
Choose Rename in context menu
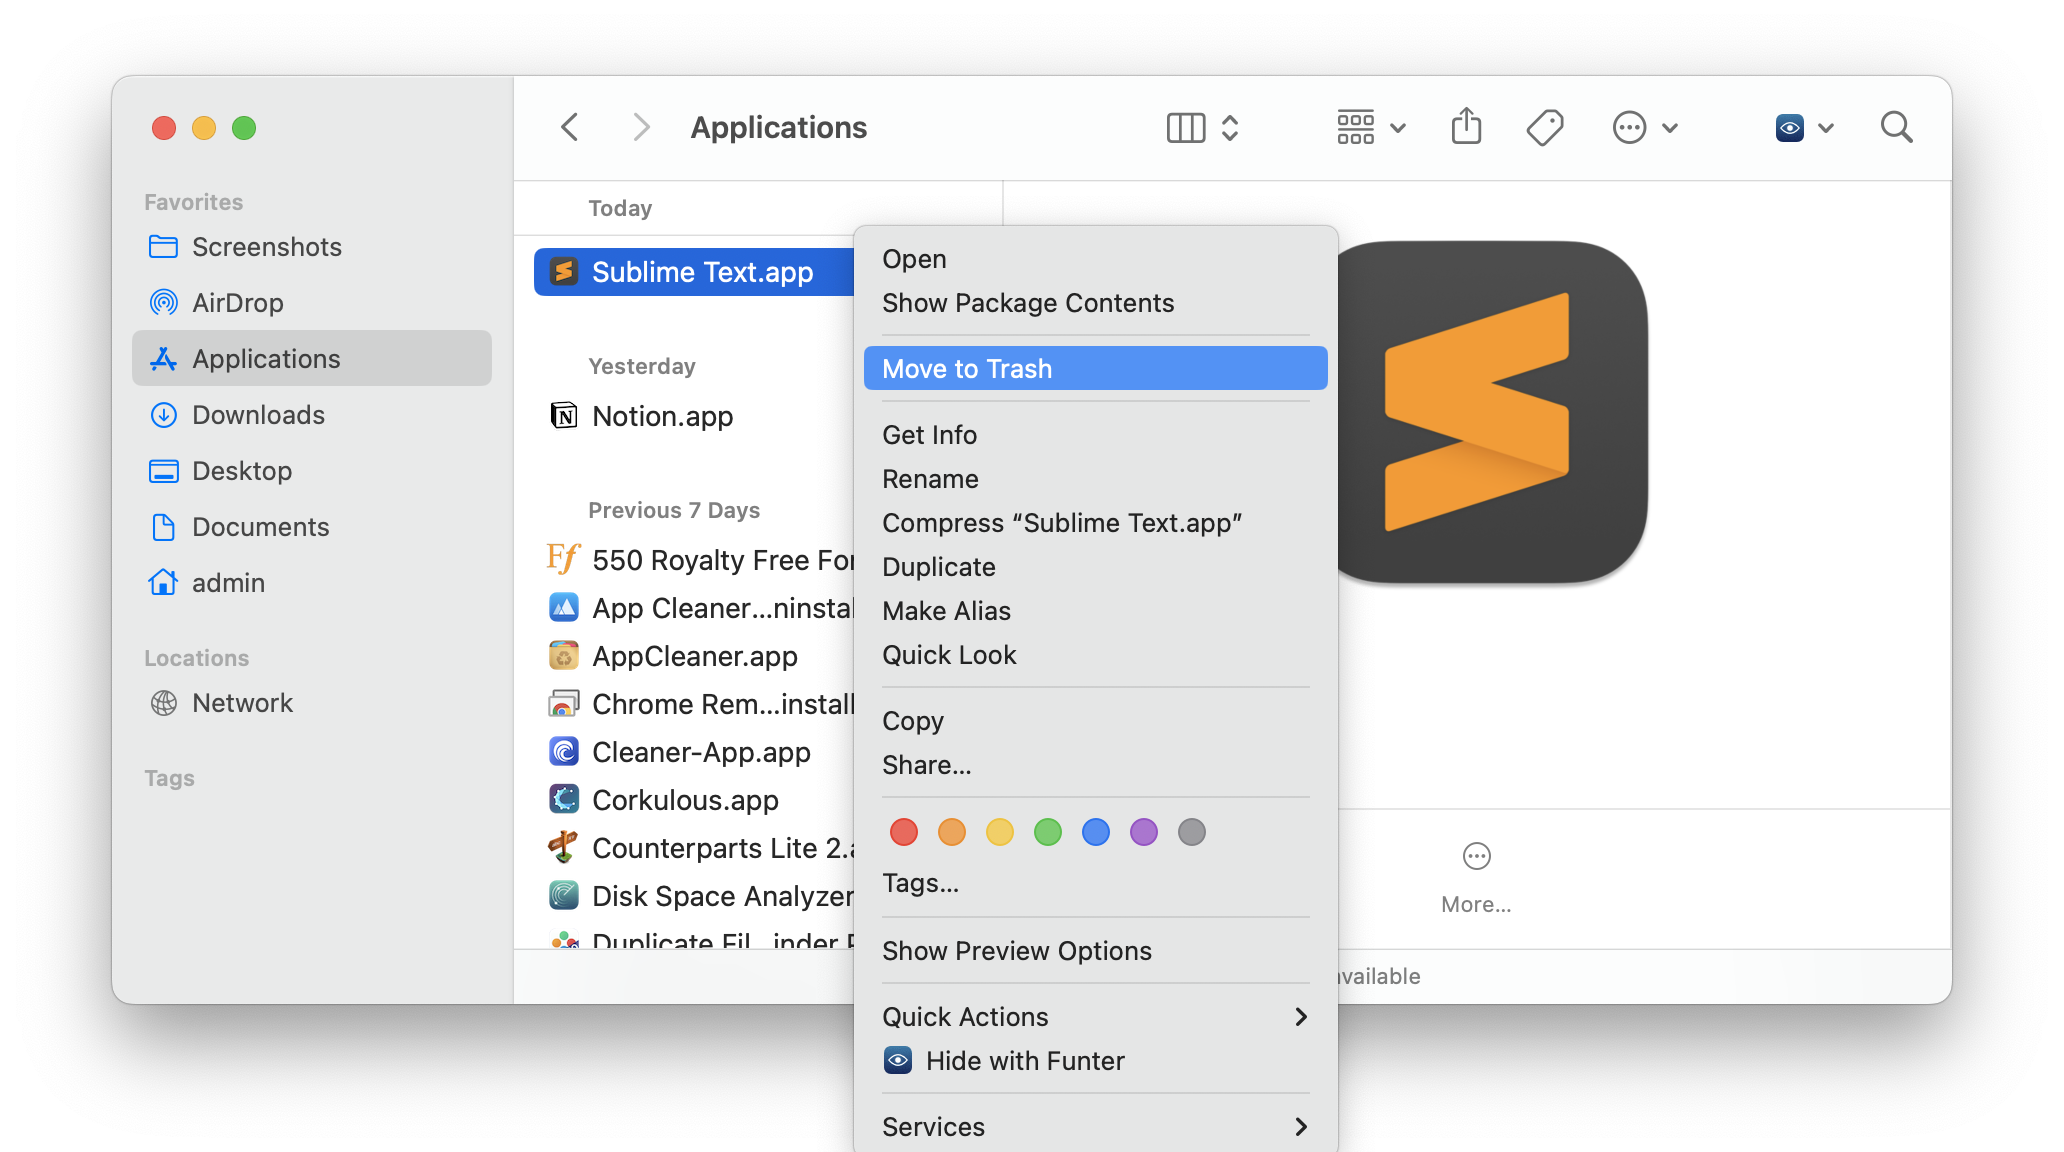coord(1096,479)
